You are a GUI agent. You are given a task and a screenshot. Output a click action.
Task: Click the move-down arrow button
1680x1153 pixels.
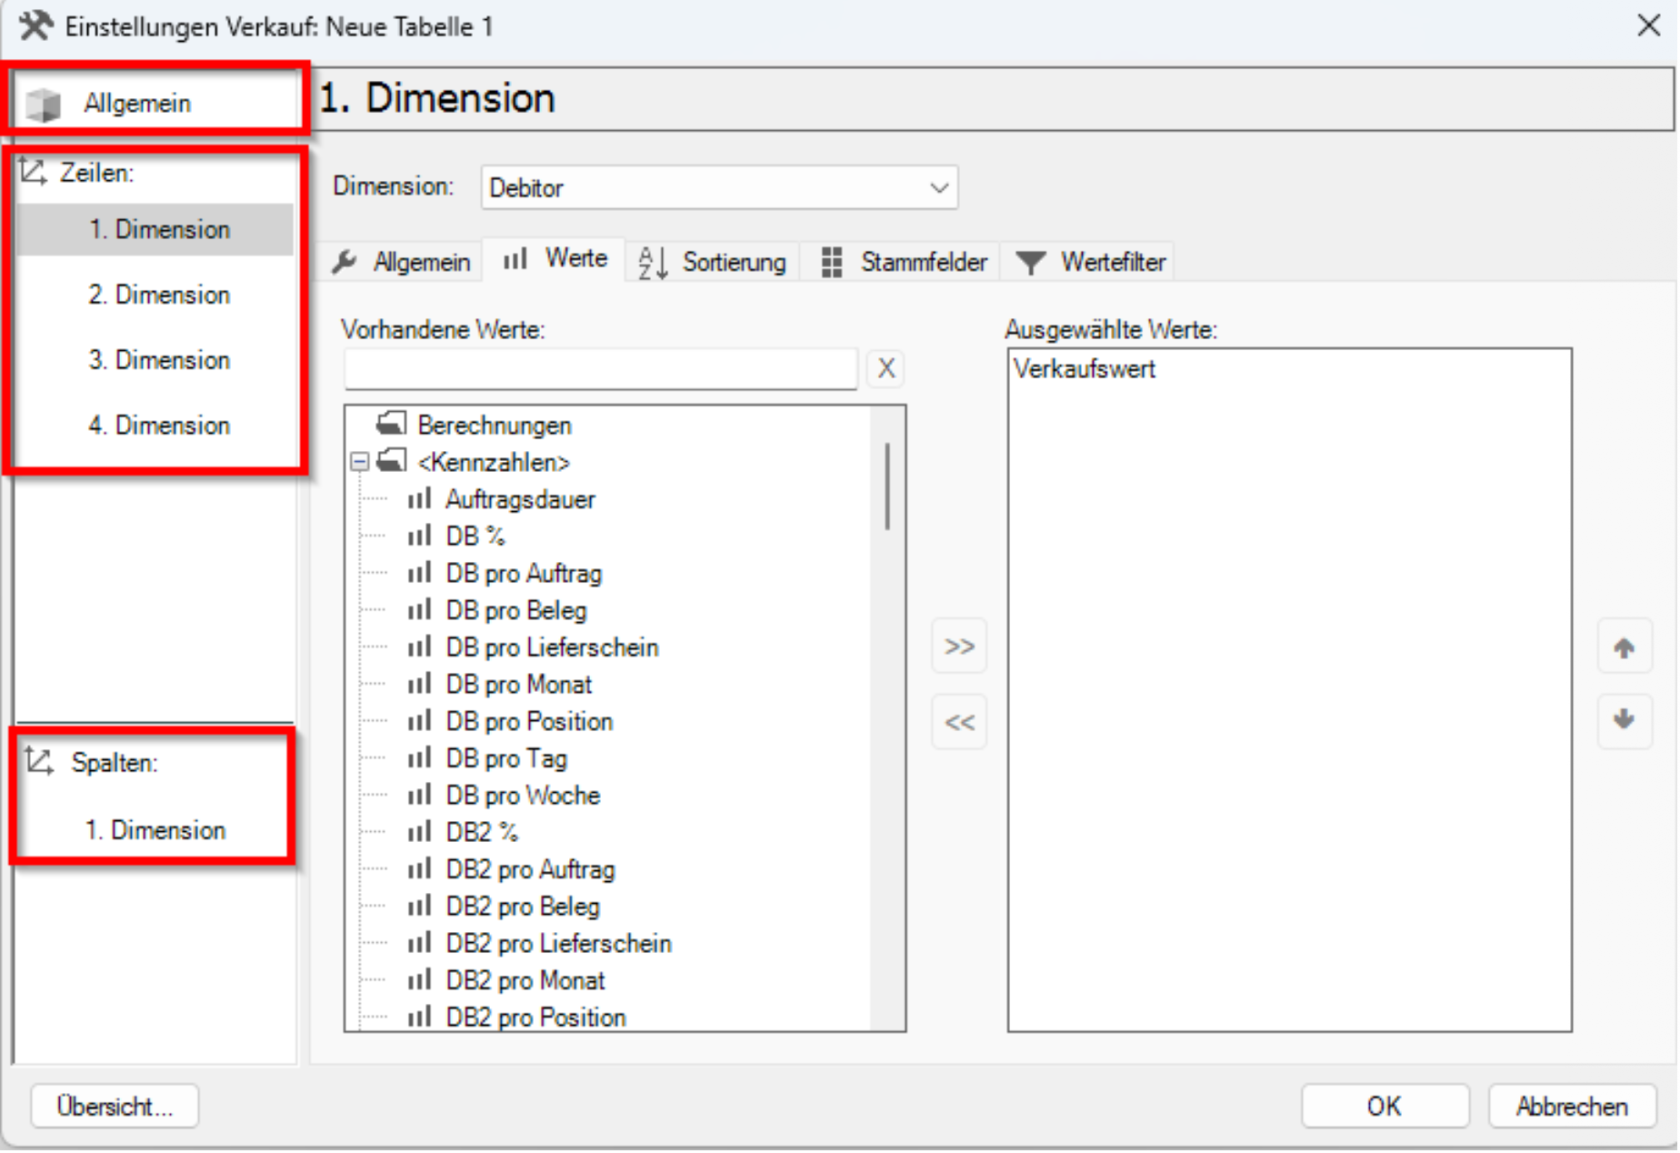[1624, 719]
